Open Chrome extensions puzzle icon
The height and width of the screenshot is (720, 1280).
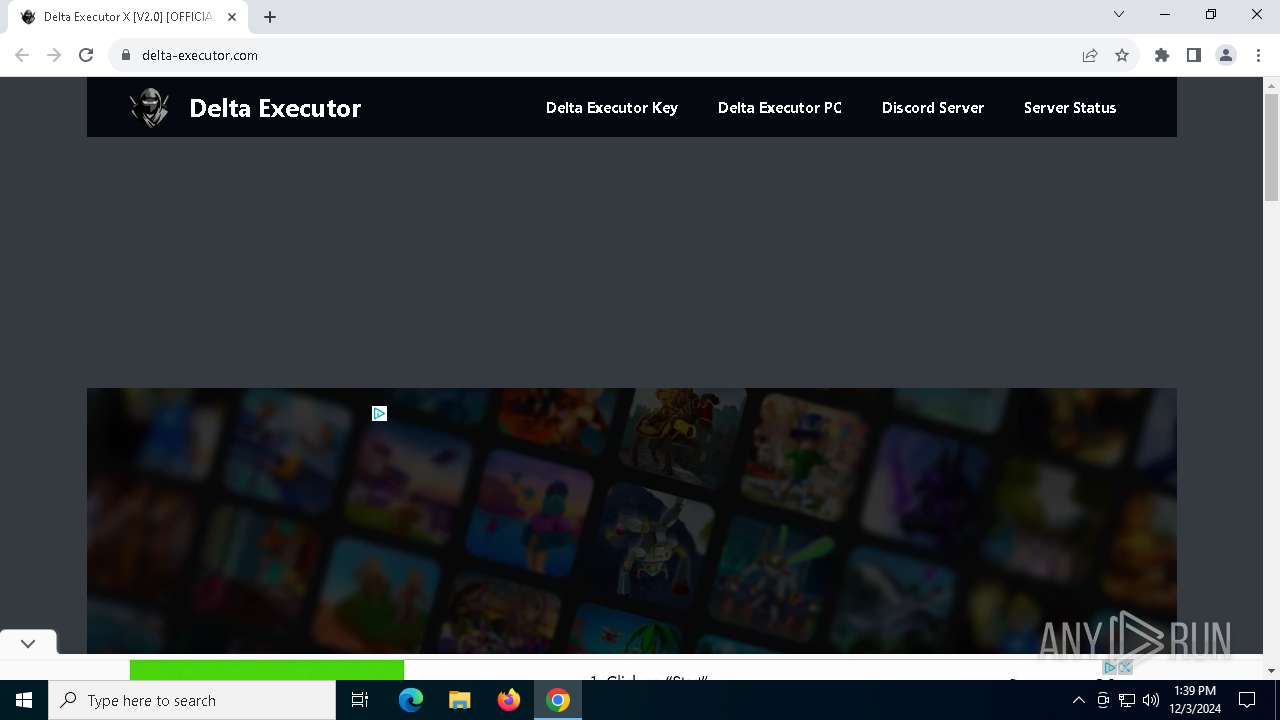pyautogui.click(x=1162, y=55)
